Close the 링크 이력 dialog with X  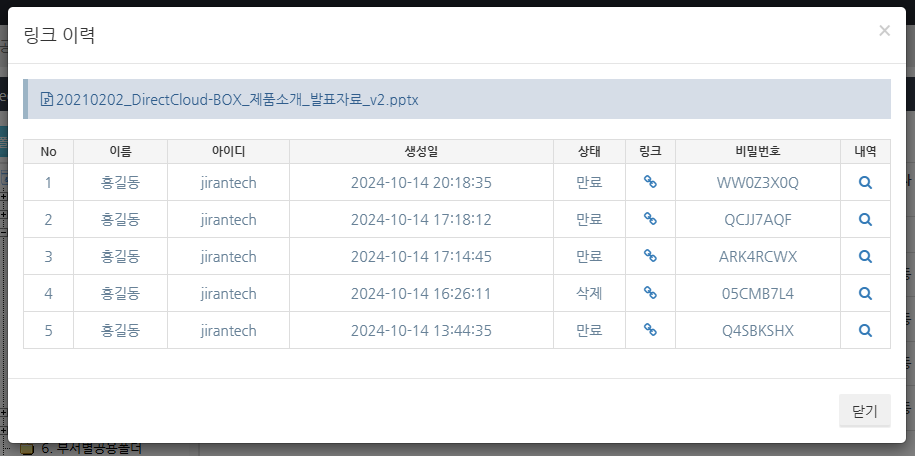884,31
